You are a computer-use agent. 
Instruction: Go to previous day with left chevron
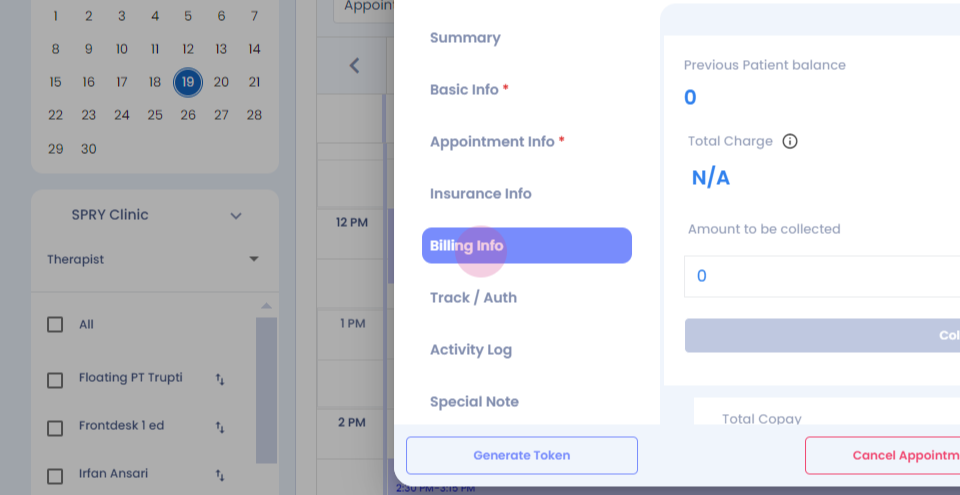click(x=354, y=66)
